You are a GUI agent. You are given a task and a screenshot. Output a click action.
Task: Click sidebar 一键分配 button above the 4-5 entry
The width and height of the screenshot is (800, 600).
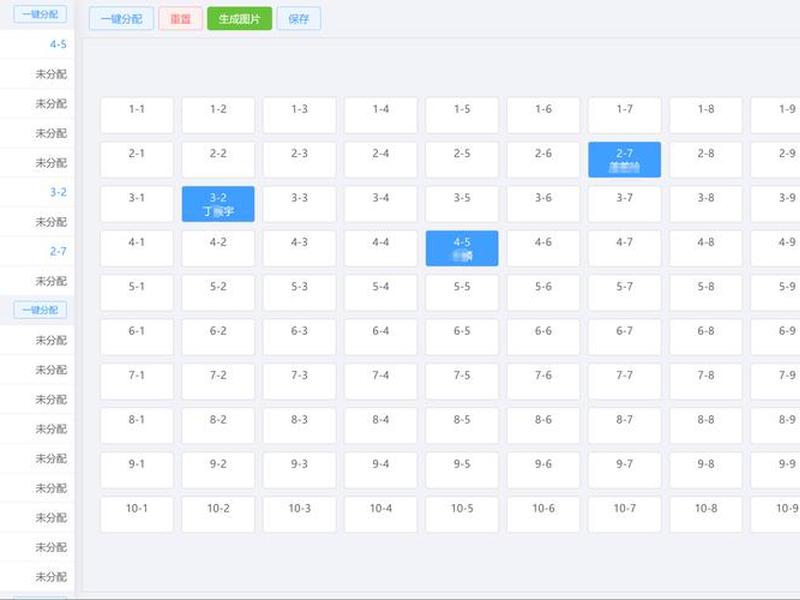(40, 14)
